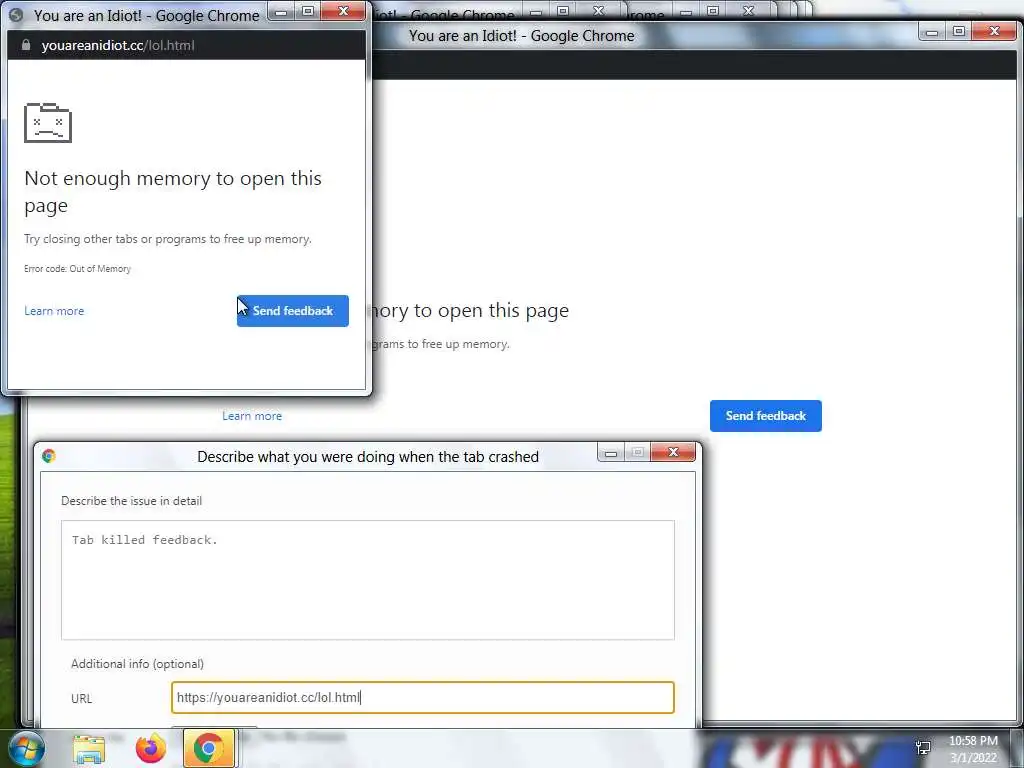Close the small 'You are an Idiot!' popup
Screen dimensions: 1024x768
click(x=344, y=11)
